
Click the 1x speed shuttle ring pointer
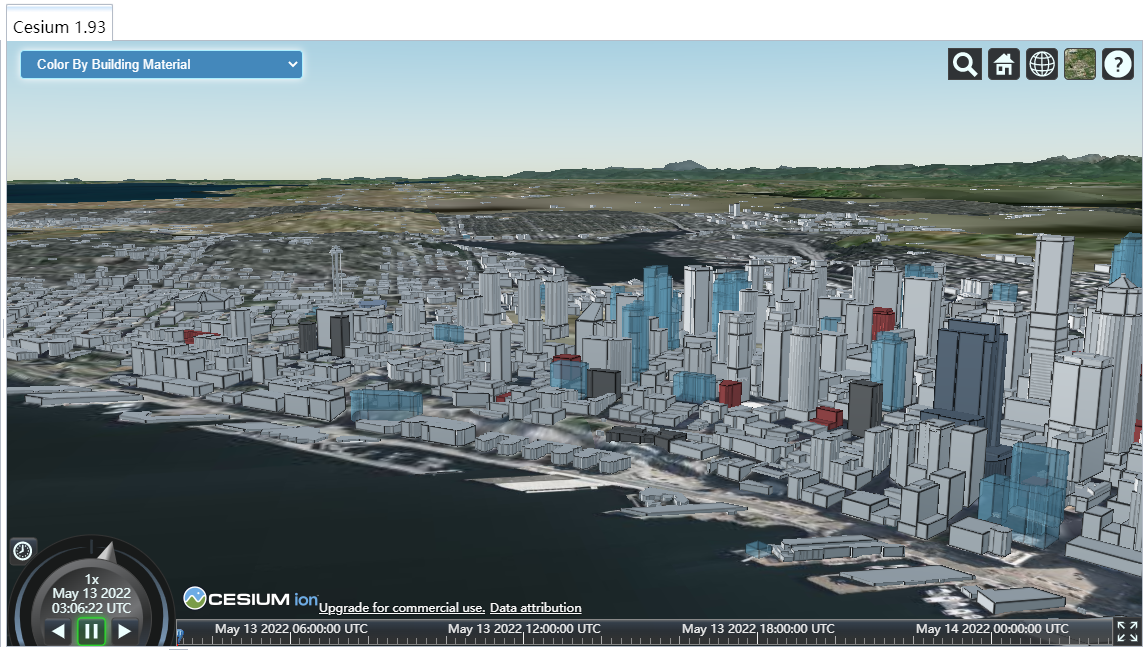click(107, 552)
